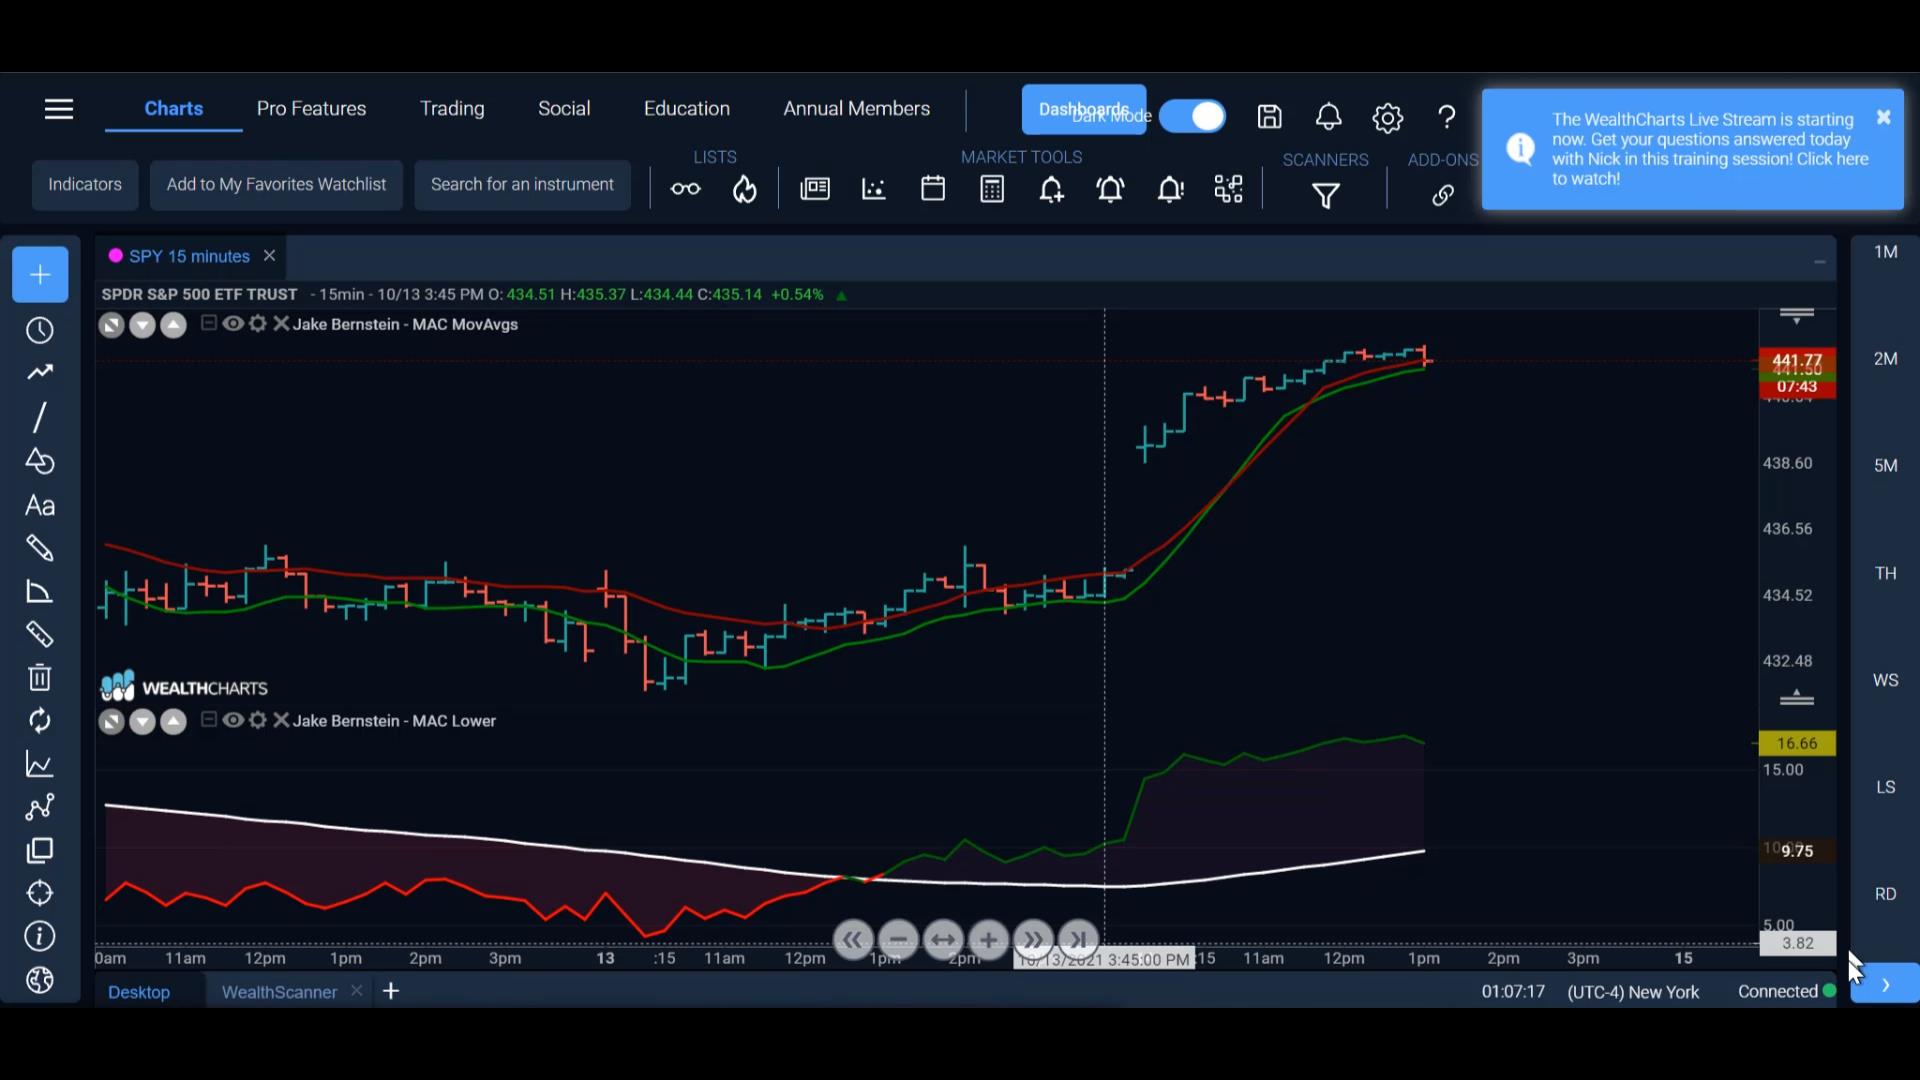1920x1080 pixels.
Task: Activate the crosshair target tool
Action: coord(40,893)
